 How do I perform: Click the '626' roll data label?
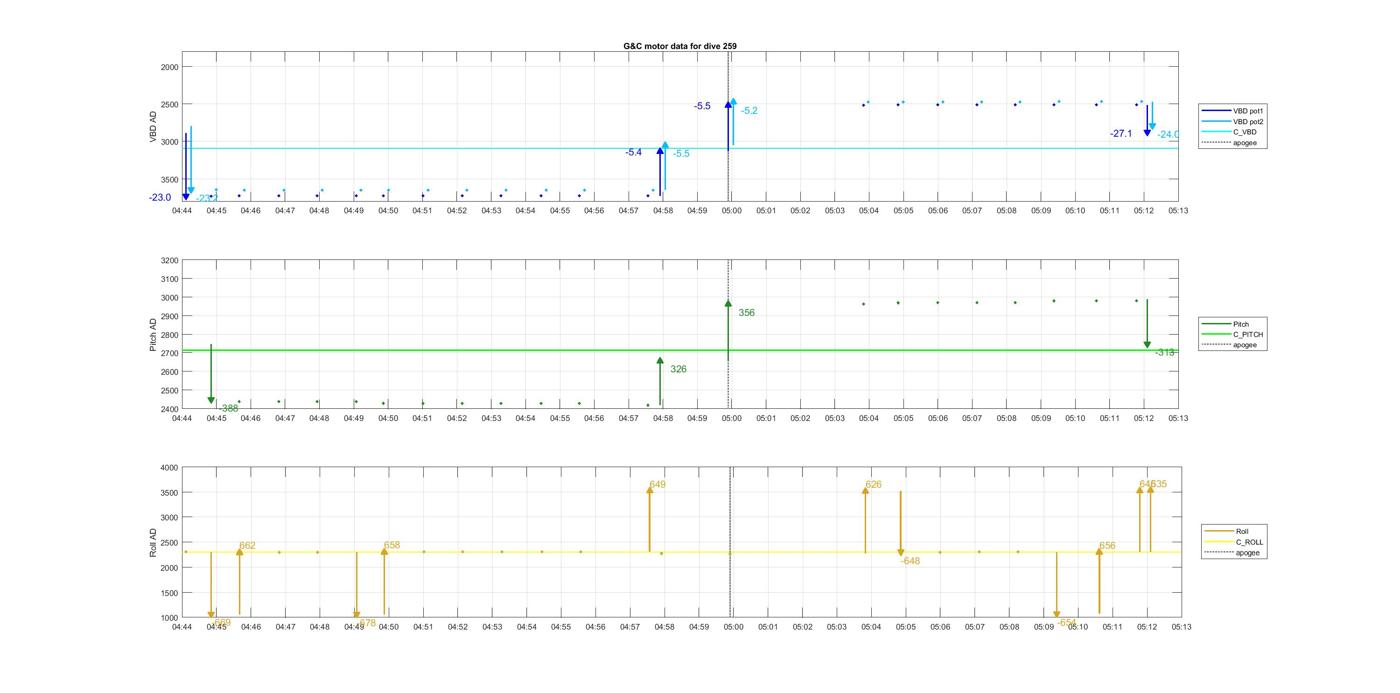coord(873,484)
